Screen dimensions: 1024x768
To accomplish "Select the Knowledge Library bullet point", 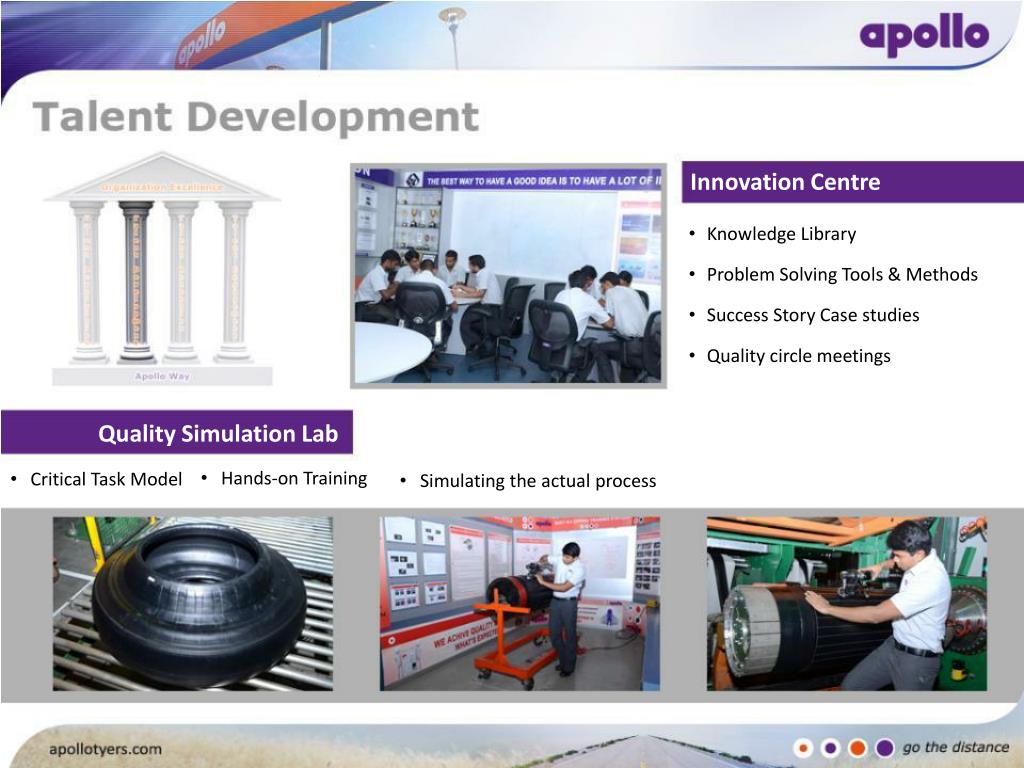I will point(781,233).
